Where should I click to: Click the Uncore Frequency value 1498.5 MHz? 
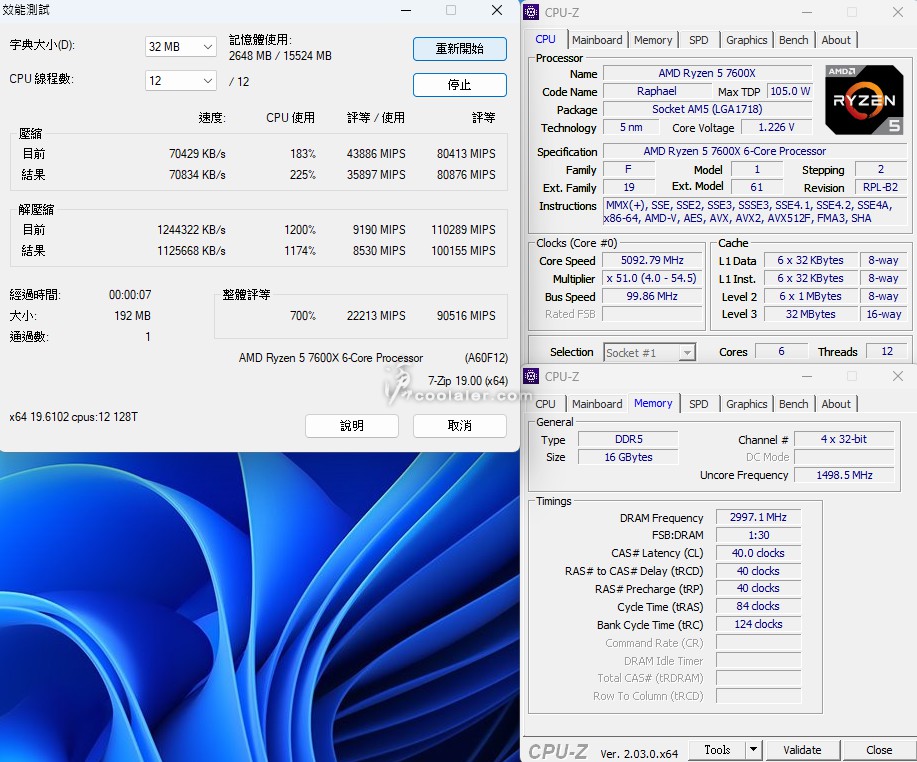pyautogui.click(x=844, y=475)
